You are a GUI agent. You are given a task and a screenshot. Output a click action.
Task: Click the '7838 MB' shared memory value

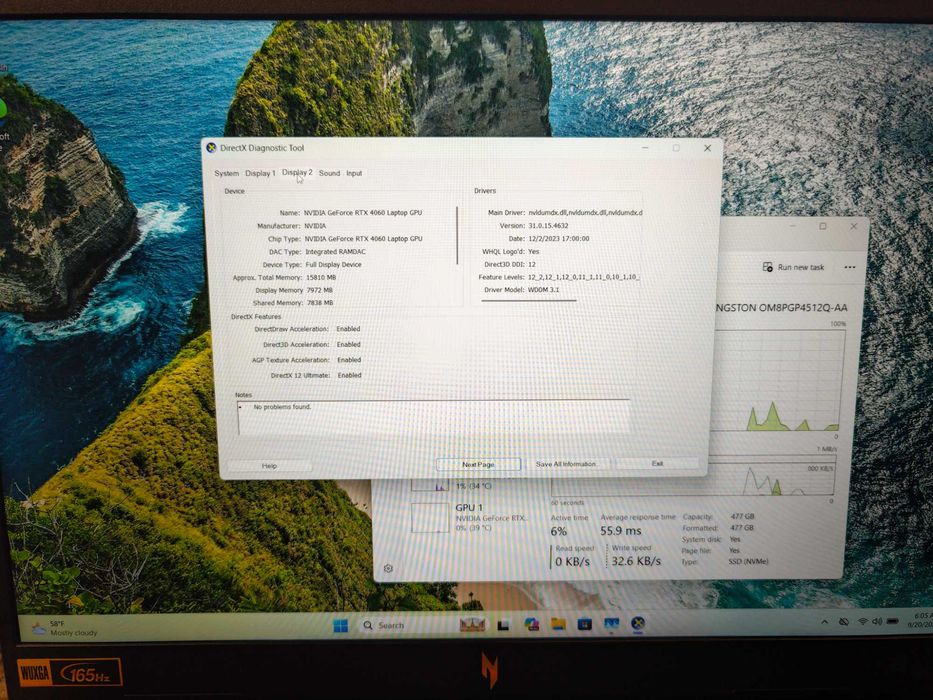point(320,303)
